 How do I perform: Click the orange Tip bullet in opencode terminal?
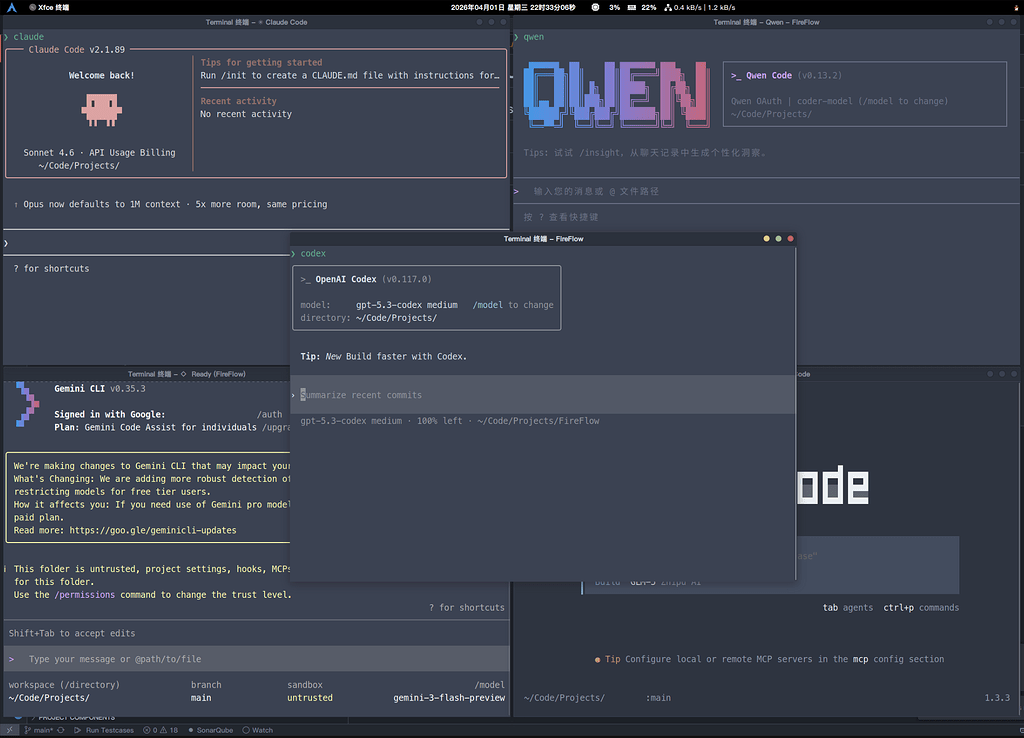pyautogui.click(x=598, y=660)
